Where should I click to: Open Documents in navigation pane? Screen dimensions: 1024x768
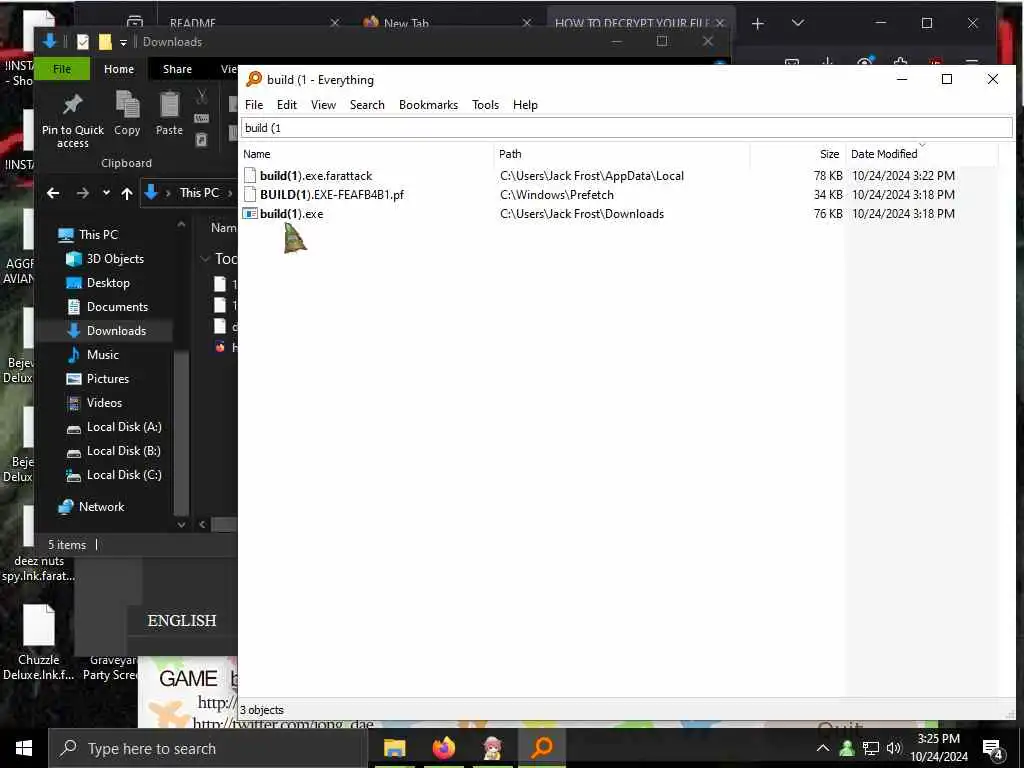[x=117, y=306]
